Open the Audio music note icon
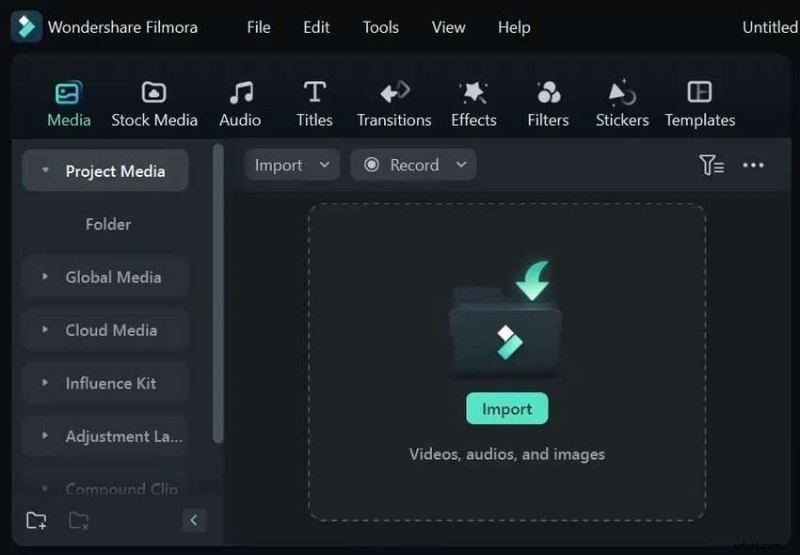This screenshot has width=800, height=555. tap(241, 92)
